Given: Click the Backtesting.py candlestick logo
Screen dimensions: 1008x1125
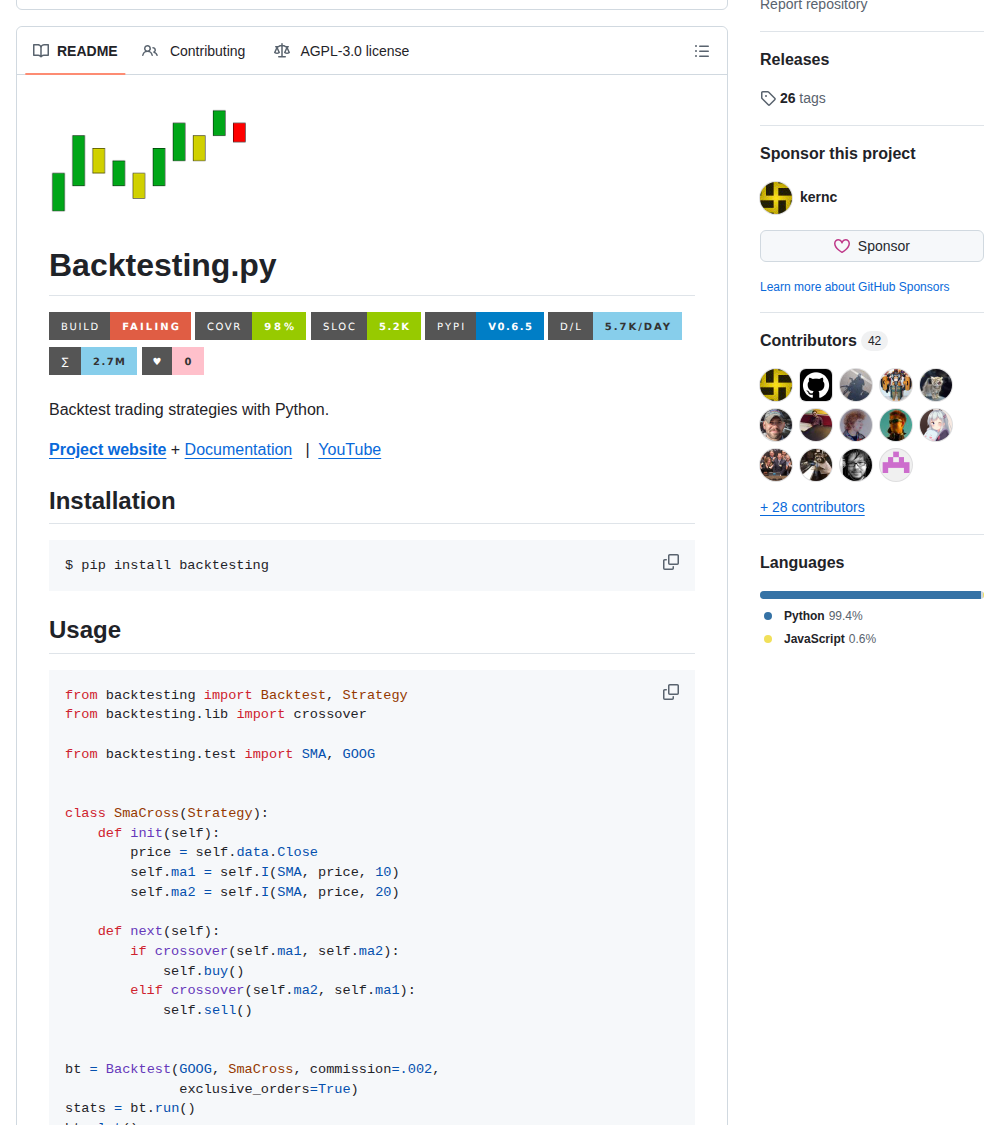Looking at the screenshot, I should tap(149, 161).
